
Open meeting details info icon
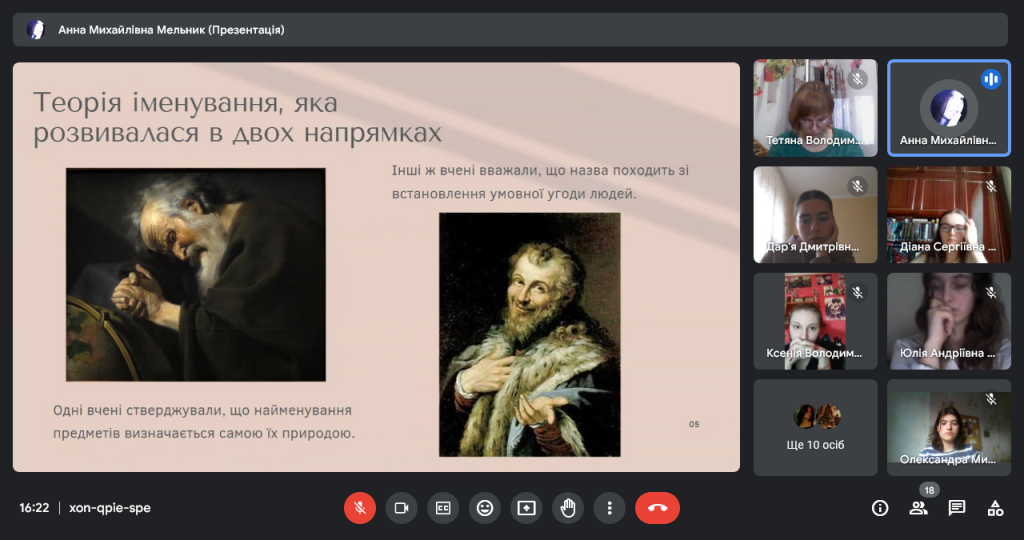[880, 508]
